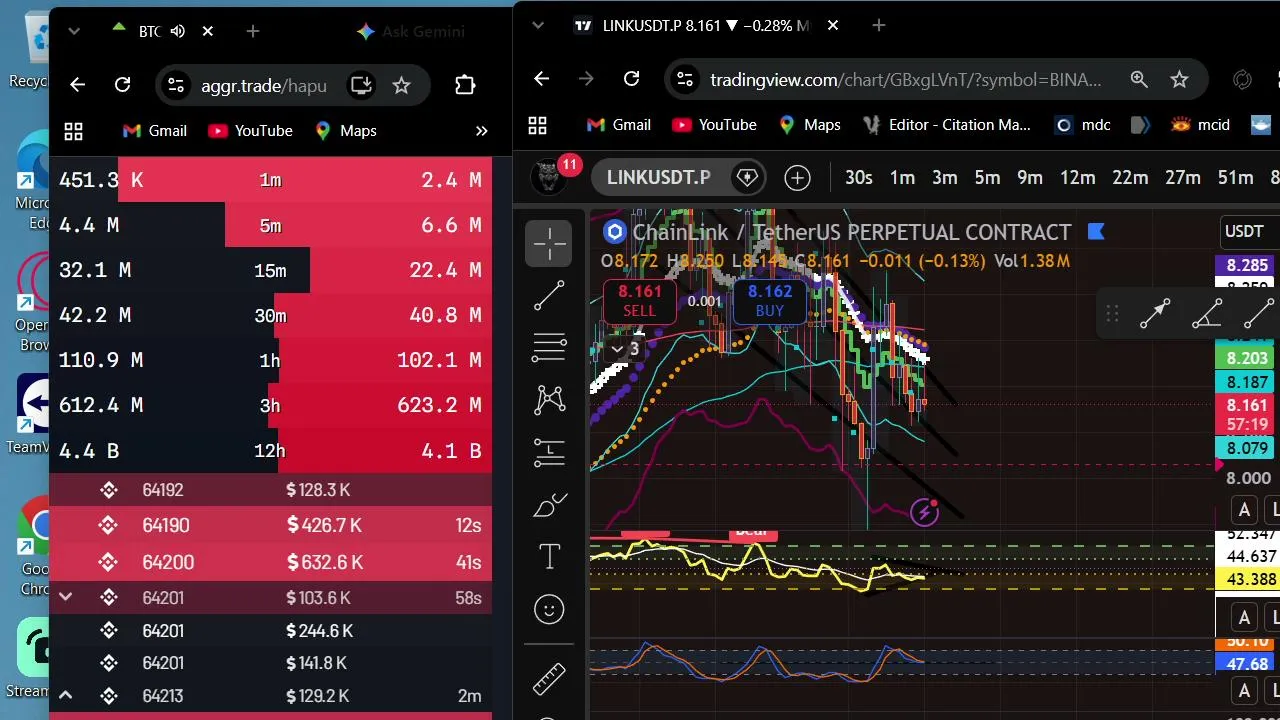Viewport: 1280px width, 720px height.
Task: Click the zoom magnifier in TradingView address bar
Action: (1139, 79)
